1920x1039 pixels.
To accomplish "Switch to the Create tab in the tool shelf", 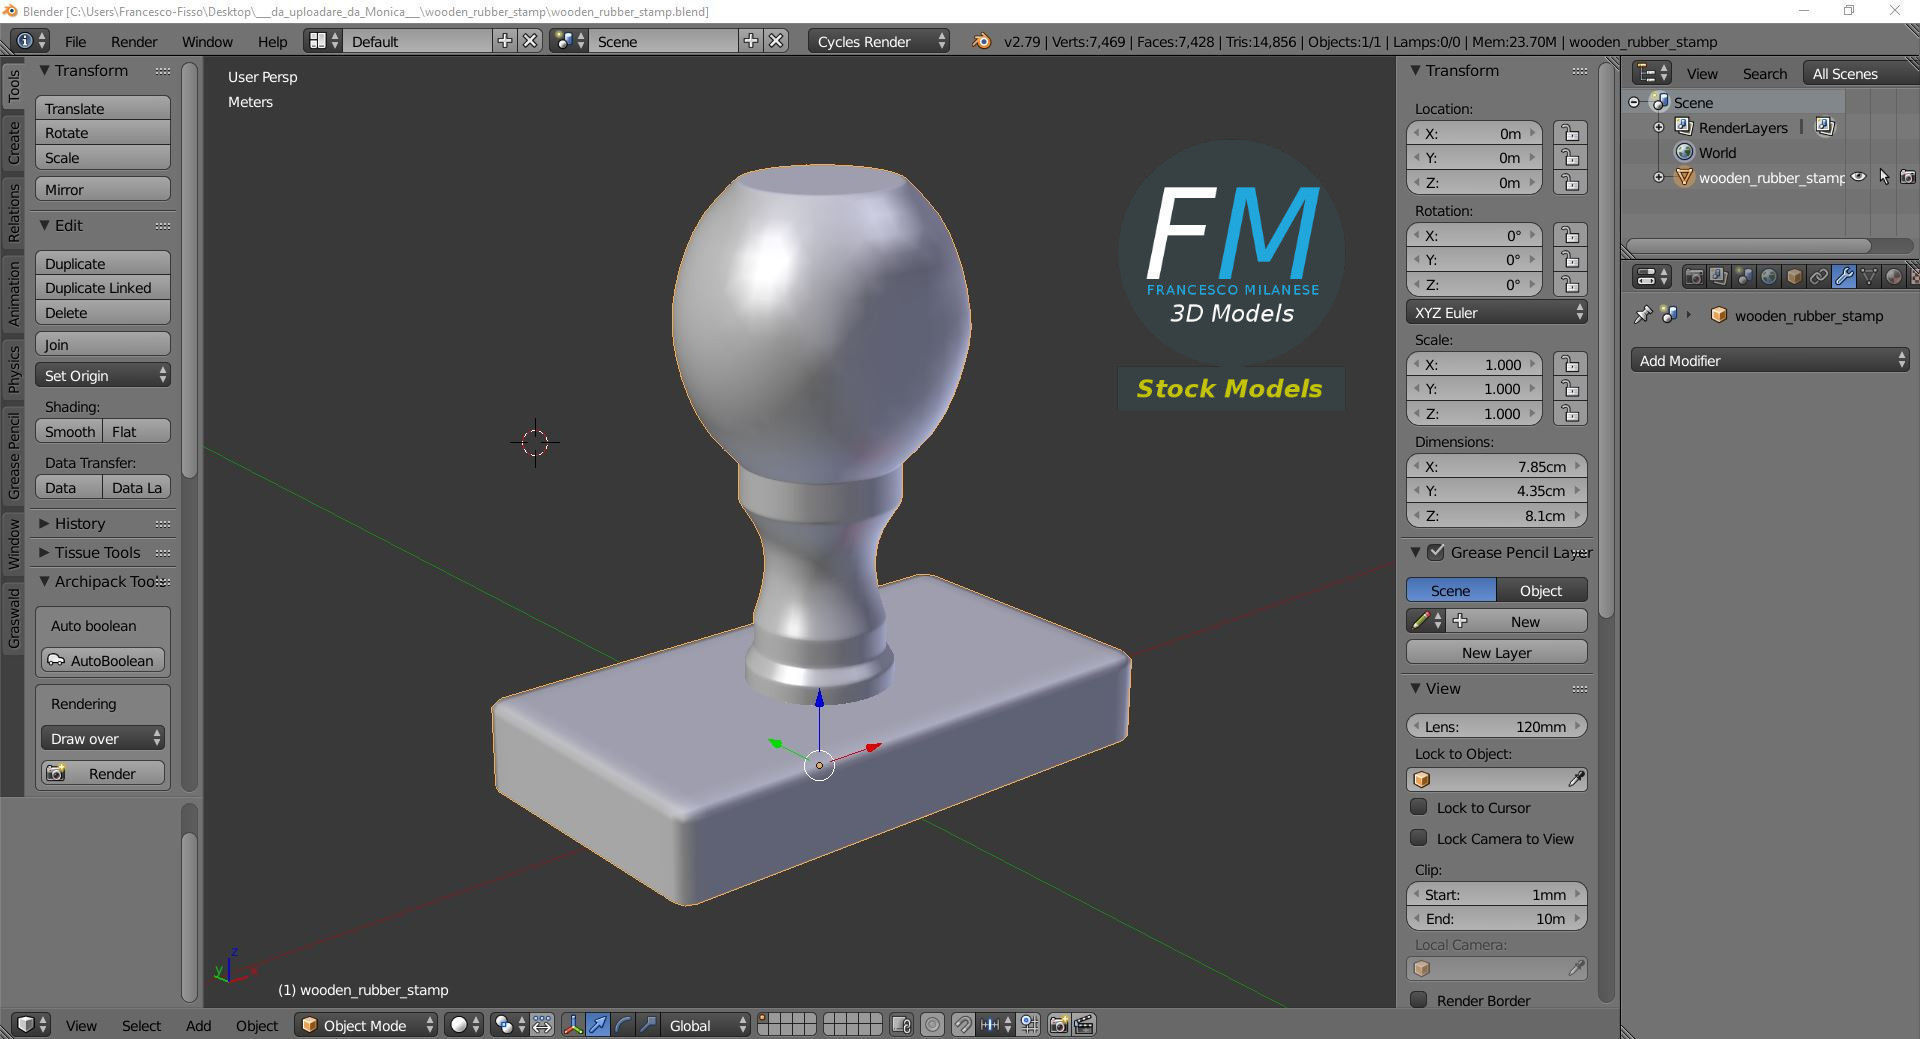I will (14, 143).
